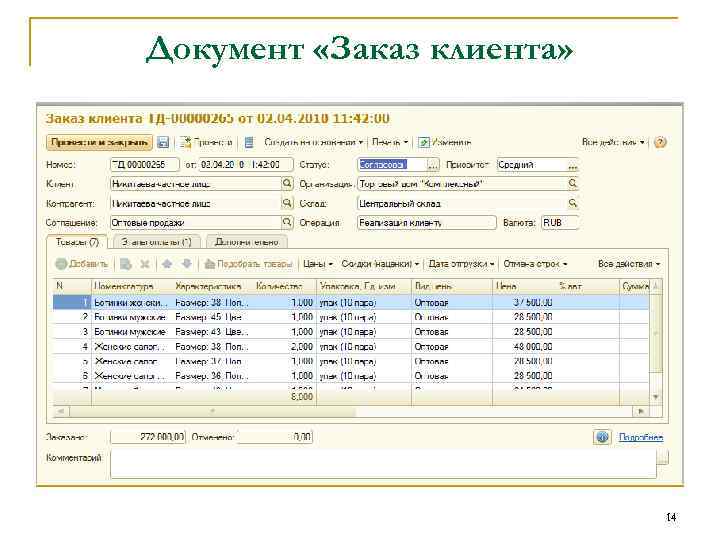The width and height of the screenshot is (720, 540).
Task: Click the blue info icon near Подробнее
Action: point(602,437)
